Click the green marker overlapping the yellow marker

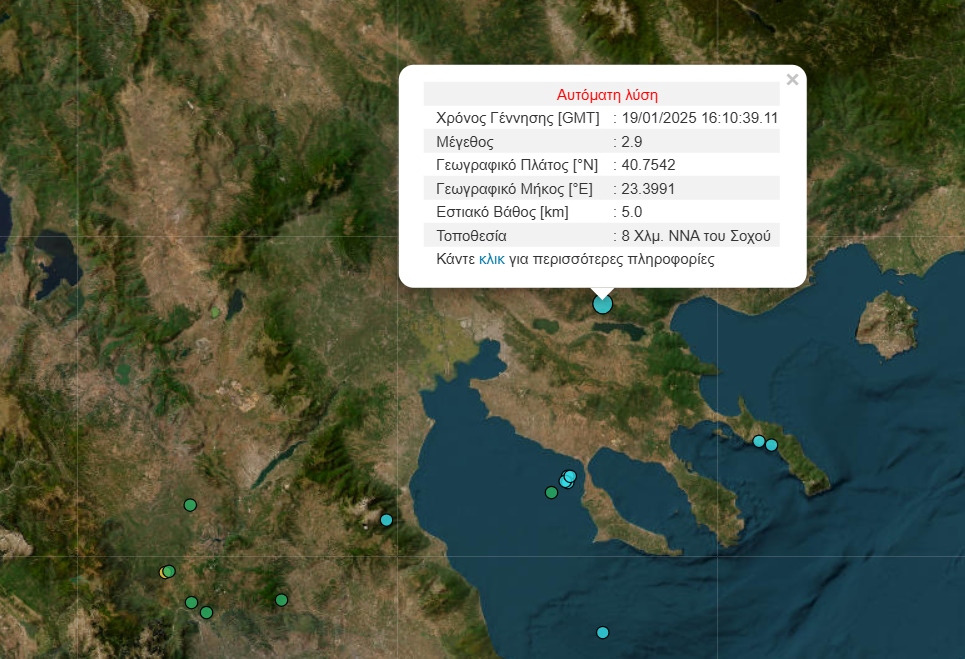pos(170,571)
